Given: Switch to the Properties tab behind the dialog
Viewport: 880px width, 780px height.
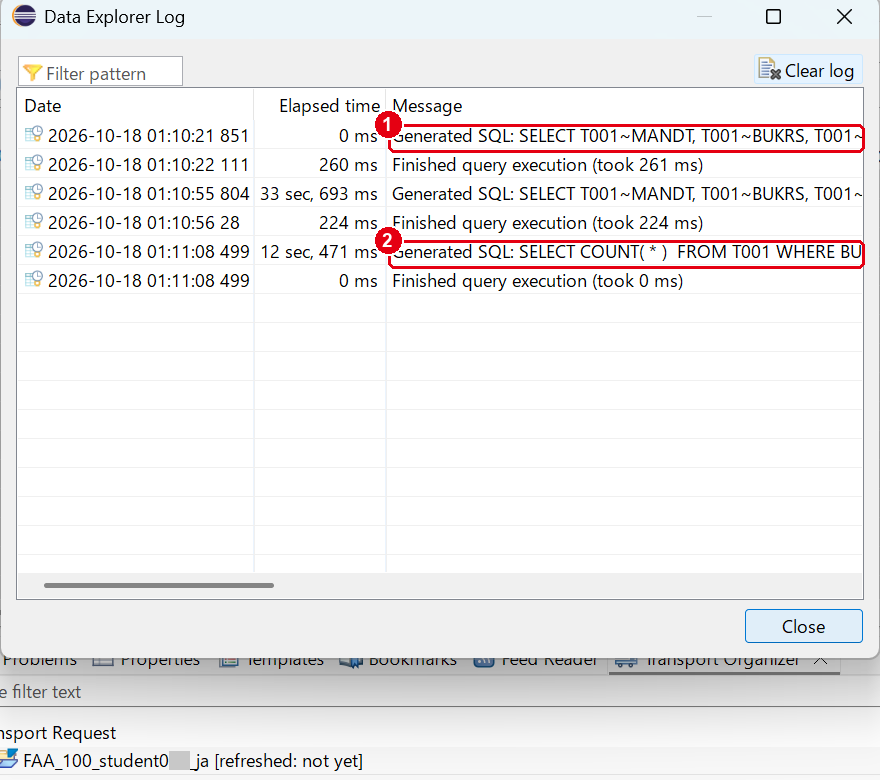Looking at the screenshot, I should (x=147, y=662).
